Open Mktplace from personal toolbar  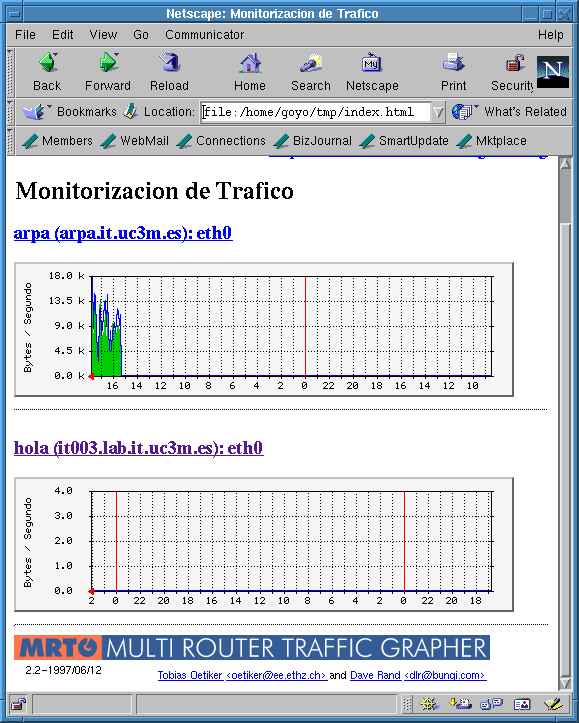pos(491,141)
